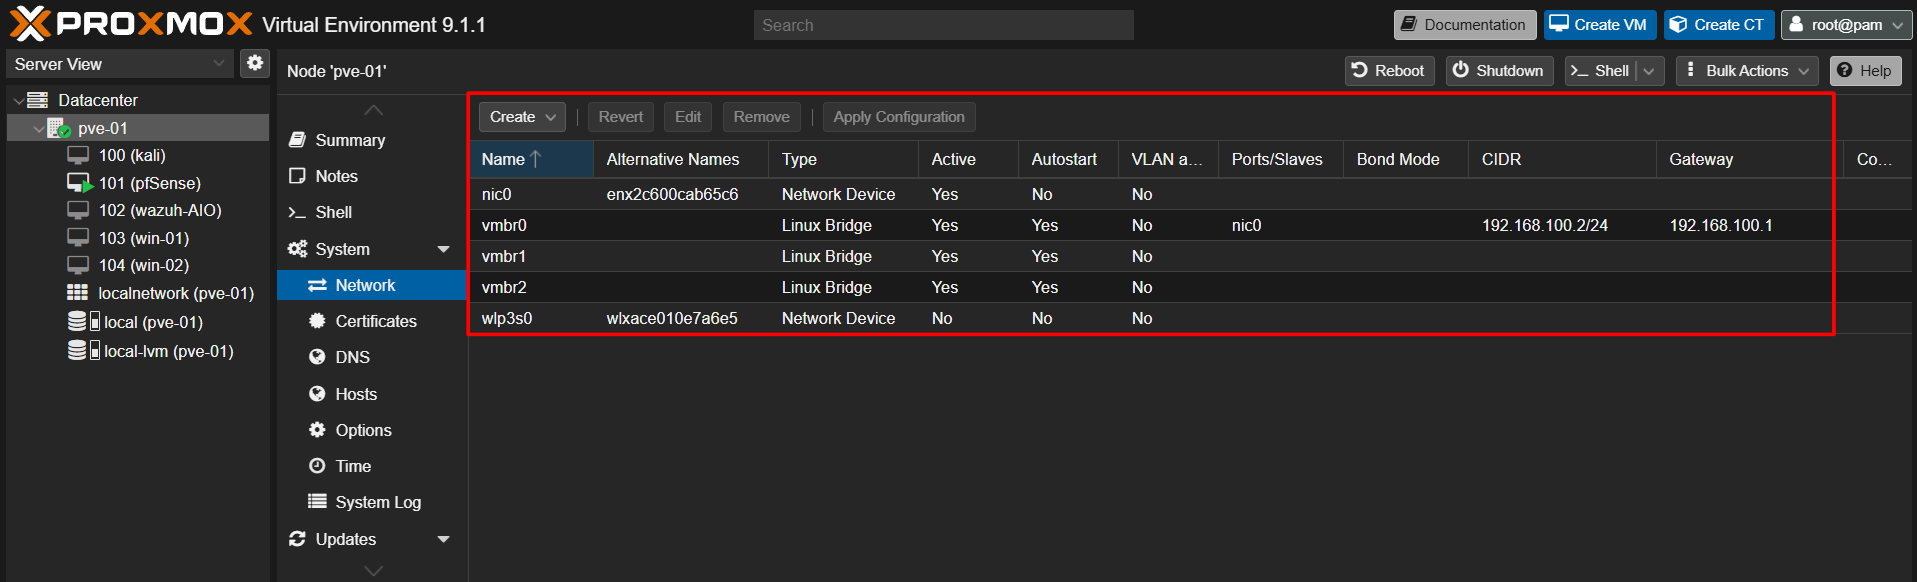Click the Apply Configuration button
This screenshot has height=582, width=1917.
pyautogui.click(x=899, y=117)
